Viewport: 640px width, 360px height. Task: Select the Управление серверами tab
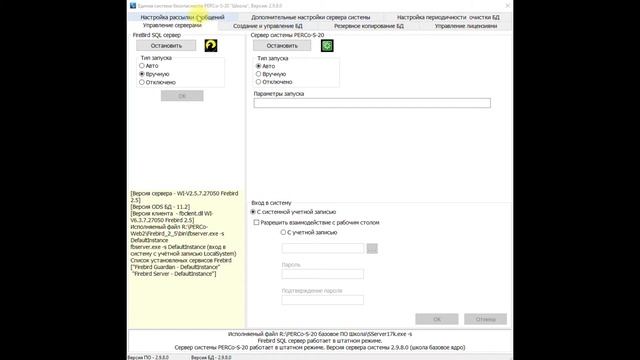[172, 25]
